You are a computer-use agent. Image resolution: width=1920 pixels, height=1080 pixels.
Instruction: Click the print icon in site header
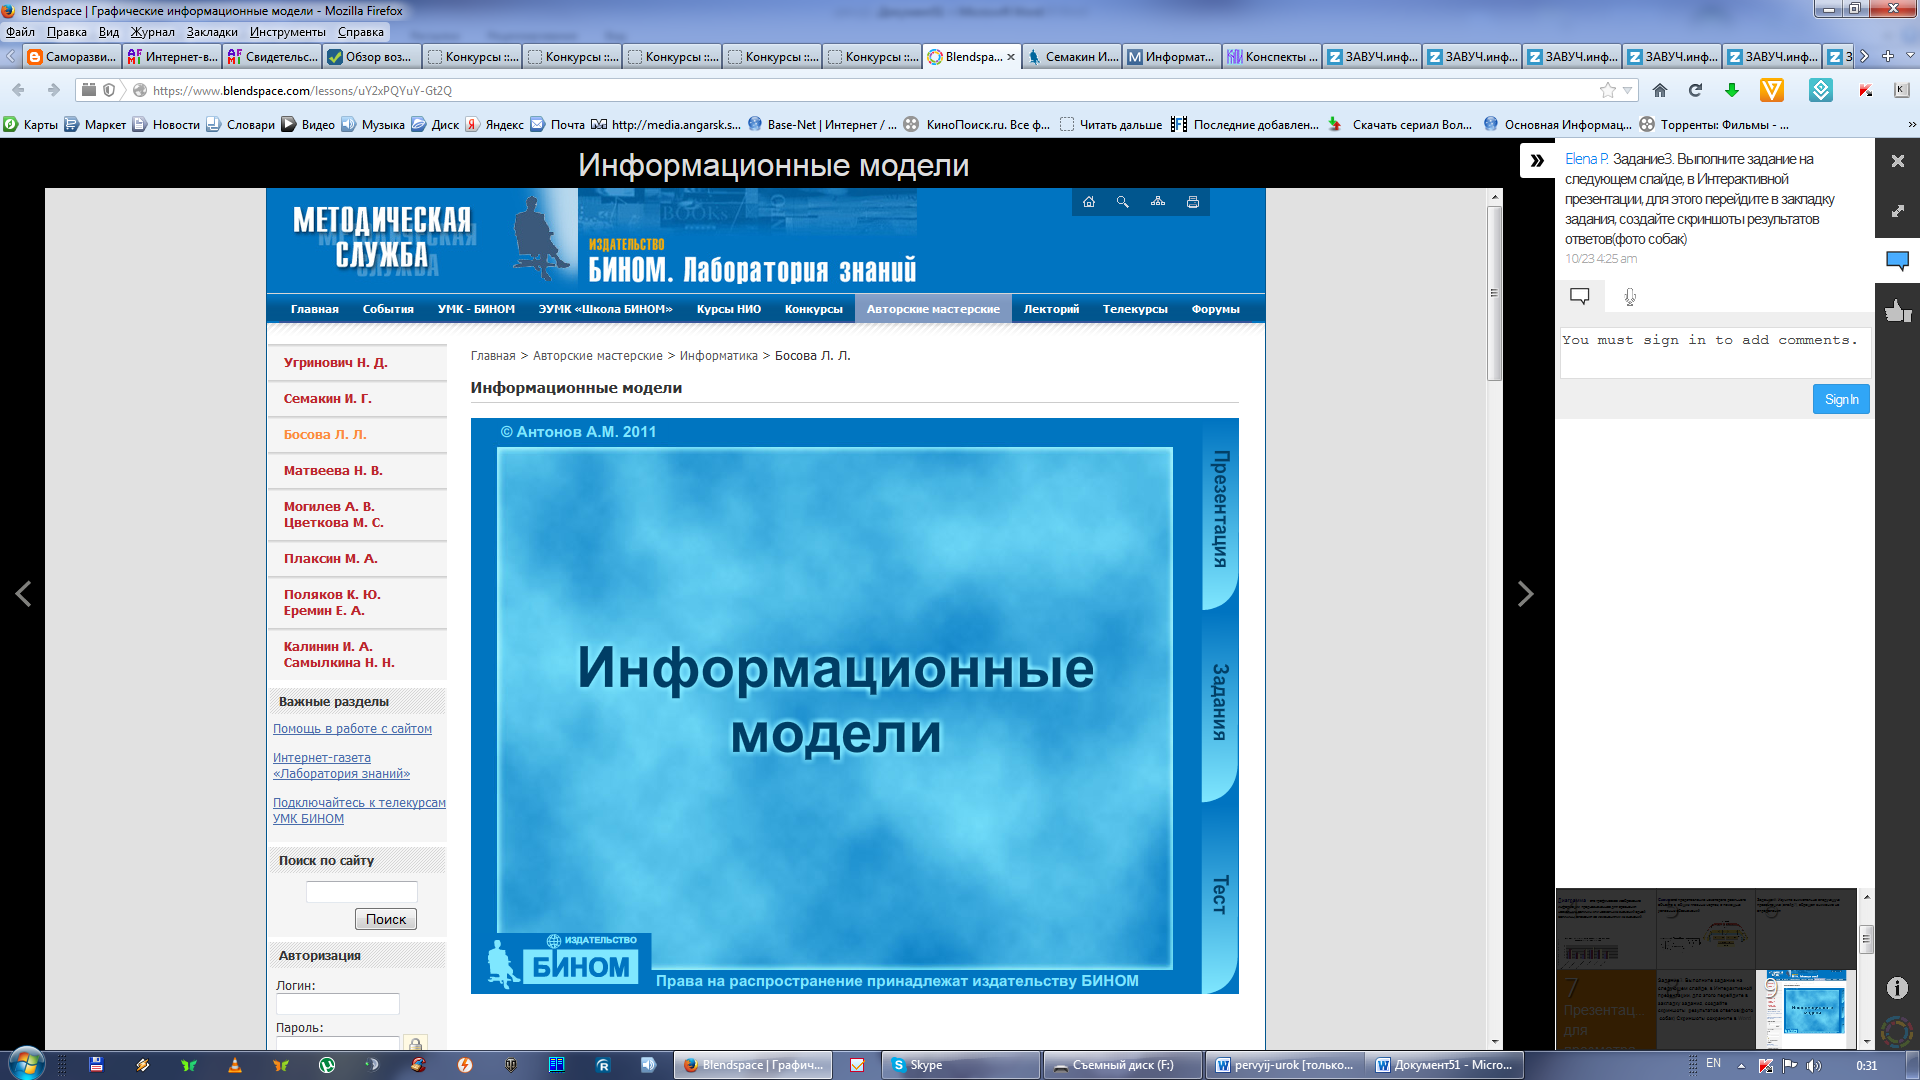click(1193, 202)
